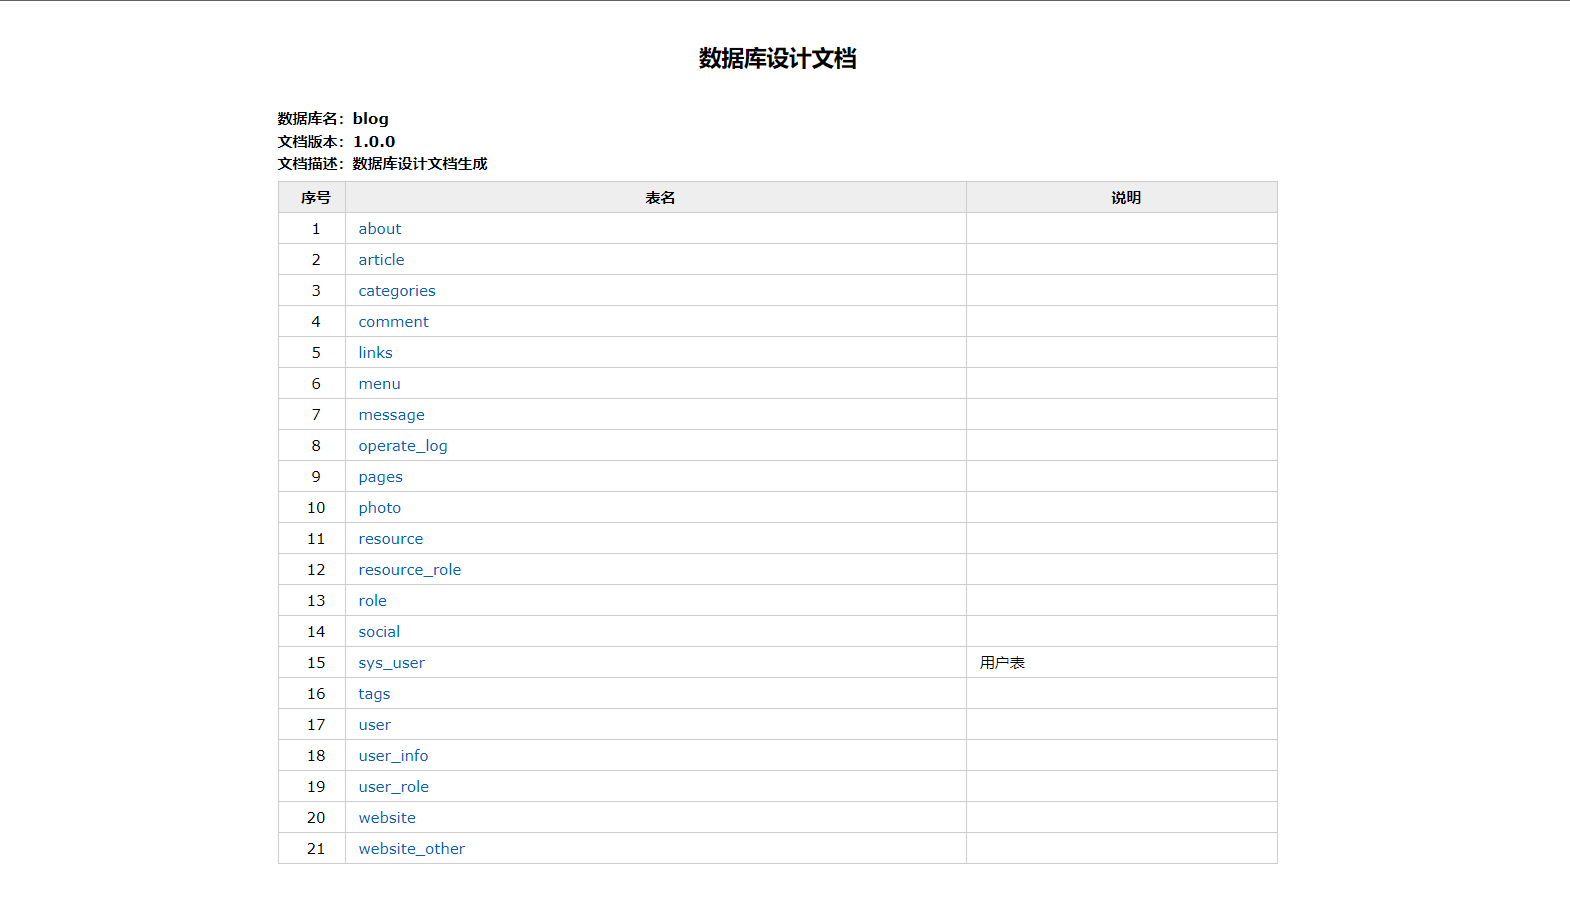Viewport: 1570px width, 903px height.
Task: Go to the user_info table link
Action: (394, 756)
